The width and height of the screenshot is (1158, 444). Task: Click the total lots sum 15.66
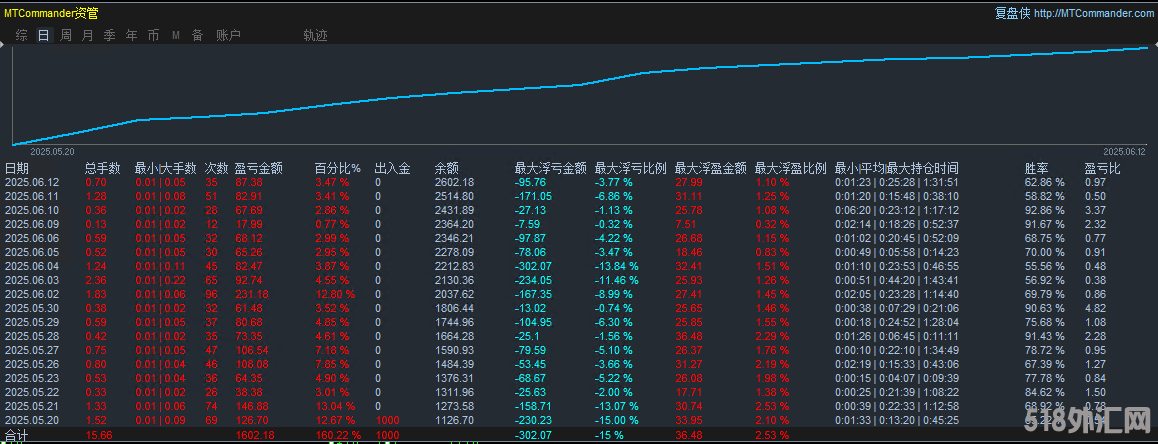point(98,436)
